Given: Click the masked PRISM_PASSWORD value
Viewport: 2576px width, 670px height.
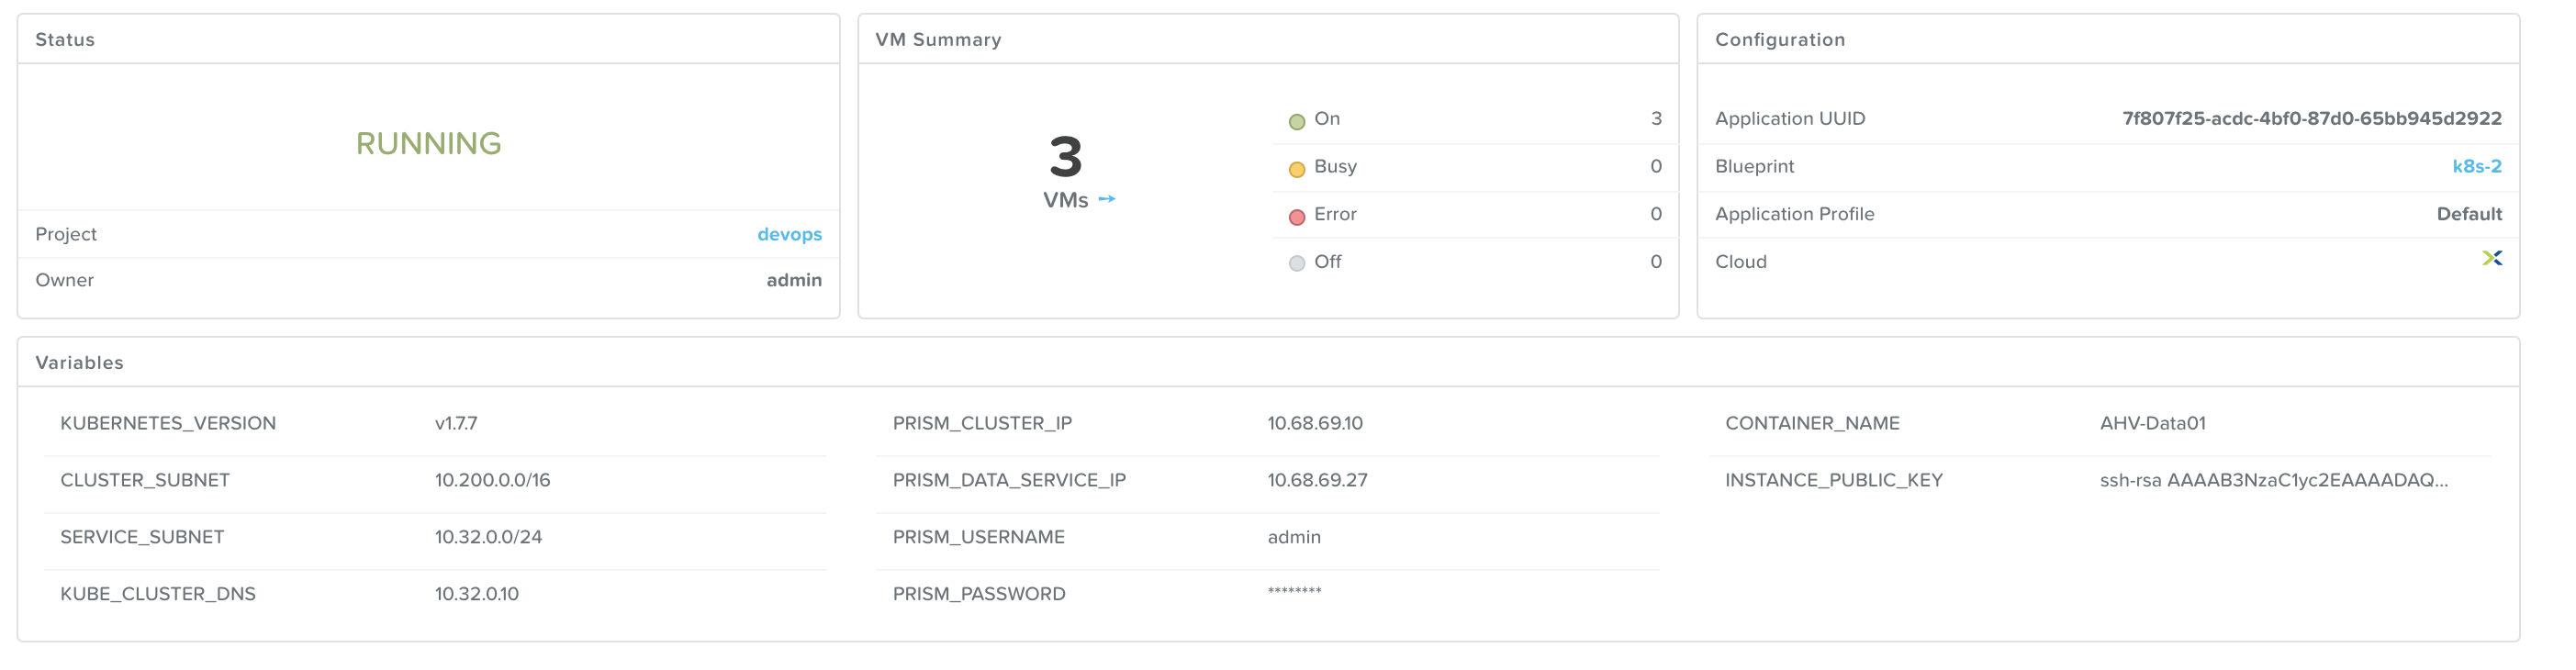Looking at the screenshot, I should point(1294,591).
